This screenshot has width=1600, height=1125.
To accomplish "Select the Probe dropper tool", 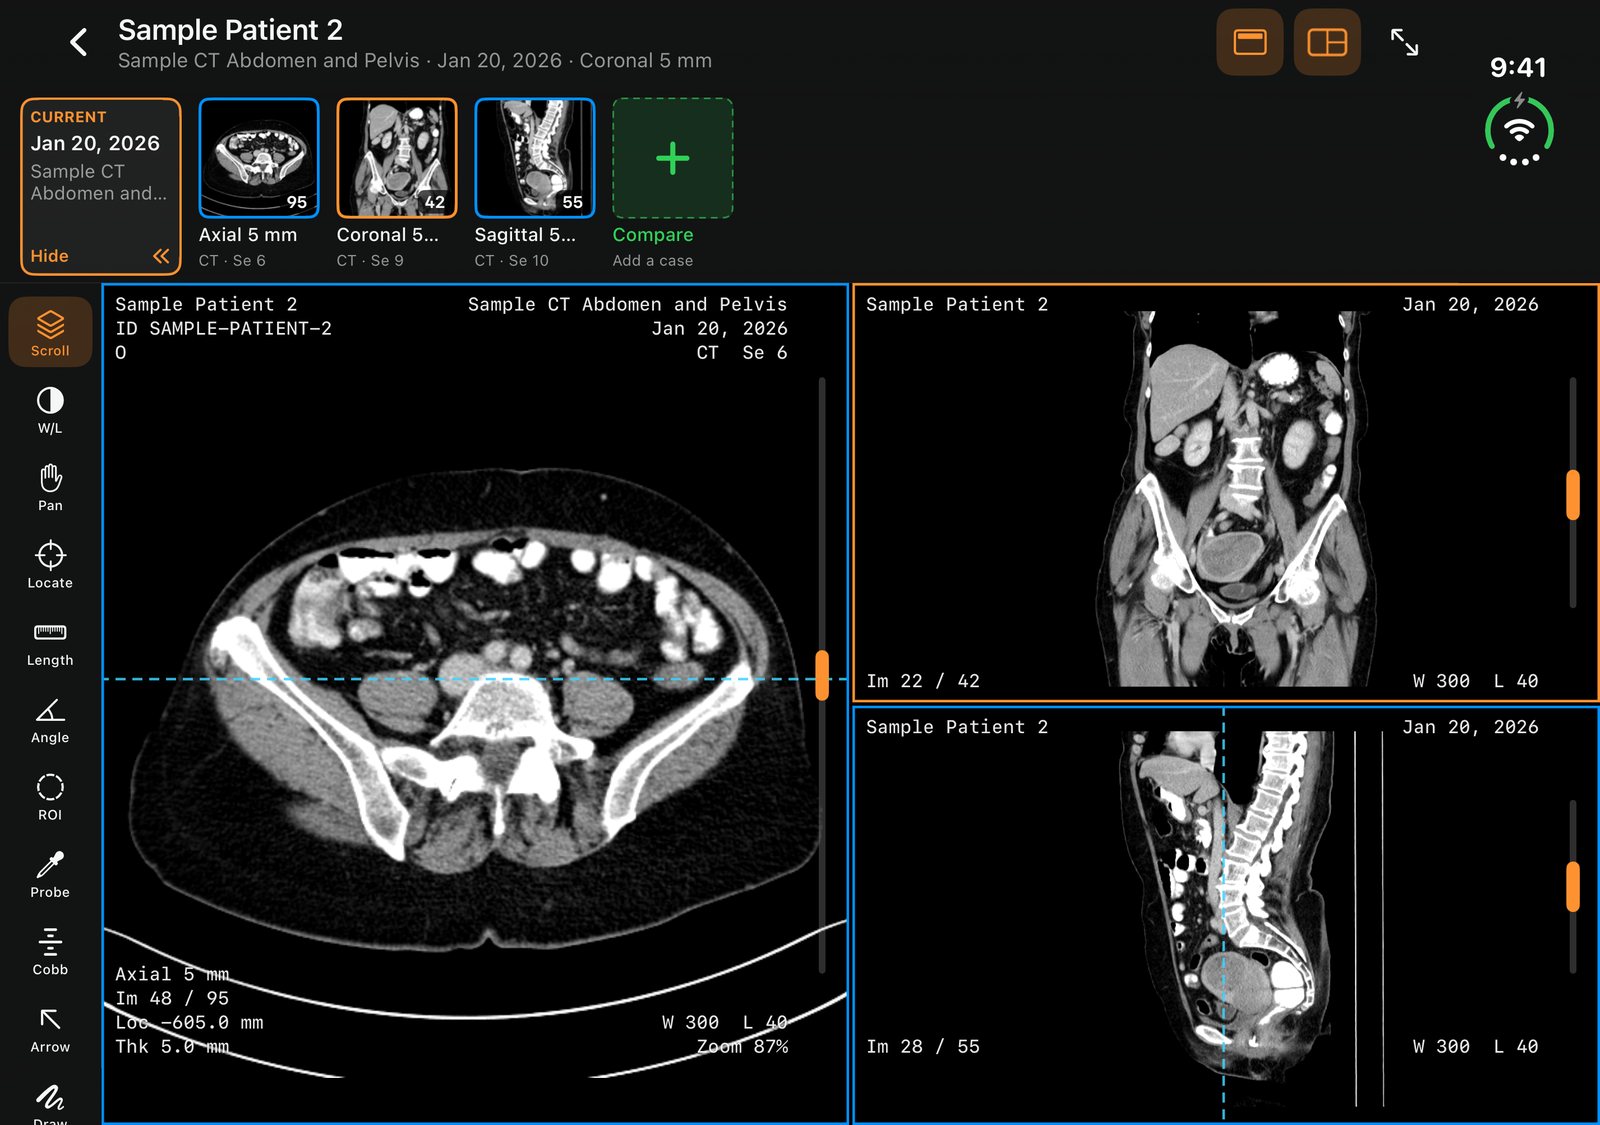I will (50, 874).
